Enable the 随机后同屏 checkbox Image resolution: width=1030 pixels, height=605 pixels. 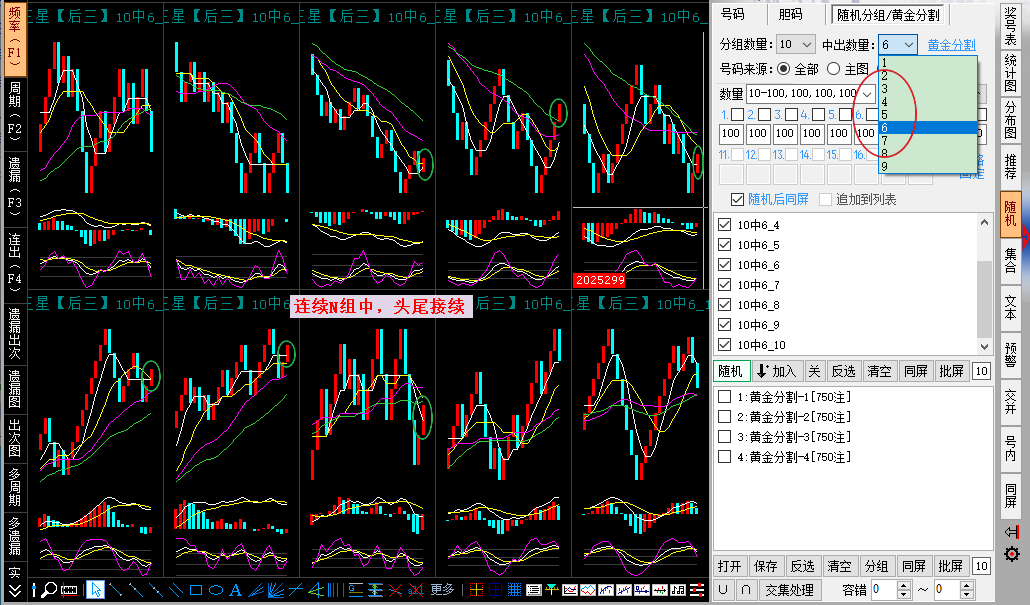(738, 199)
